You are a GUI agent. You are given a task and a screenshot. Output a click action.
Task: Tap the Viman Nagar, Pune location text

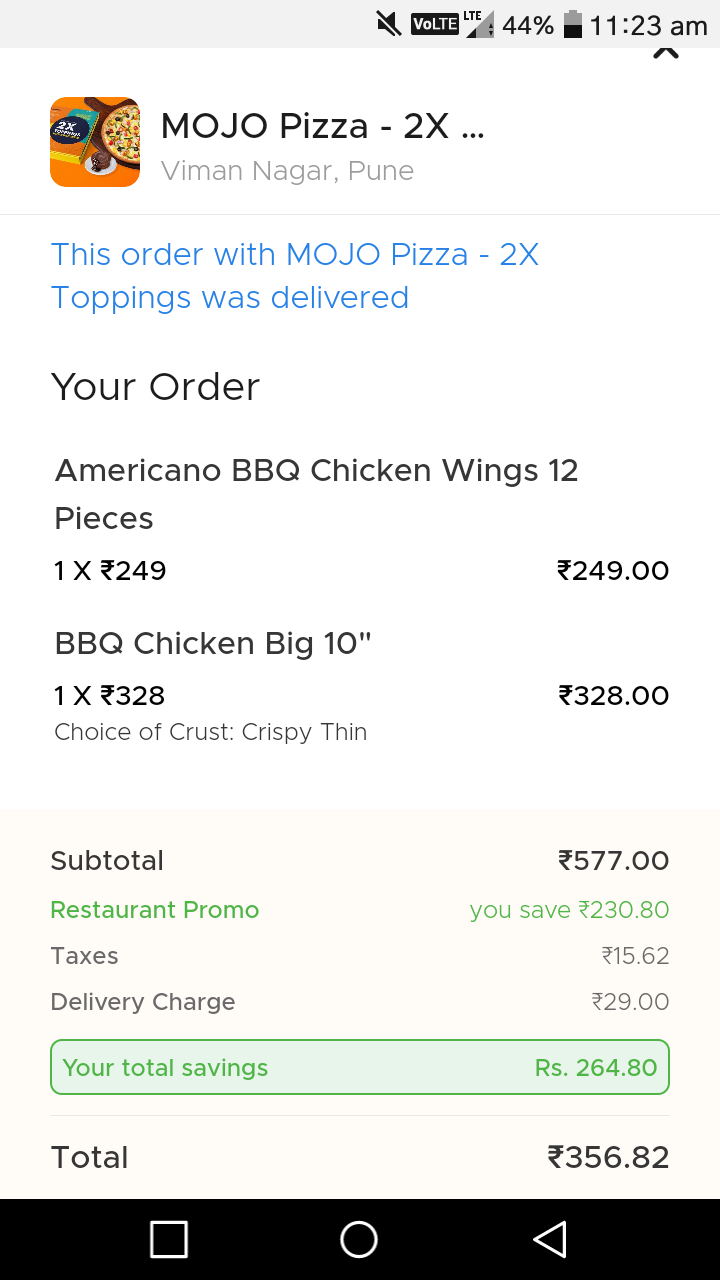[287, 171]
